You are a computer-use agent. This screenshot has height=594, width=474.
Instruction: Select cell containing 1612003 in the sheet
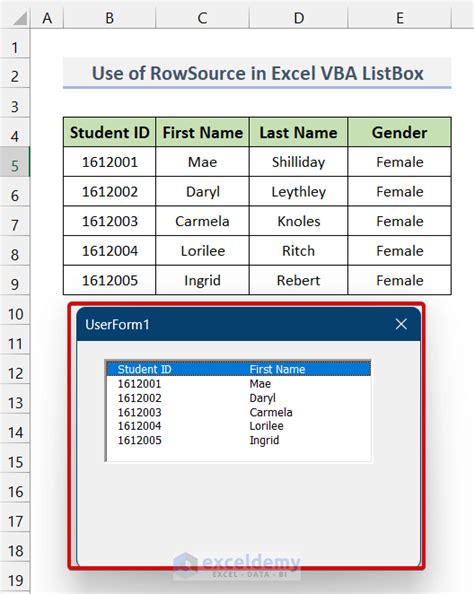click(x=110, y=221)
